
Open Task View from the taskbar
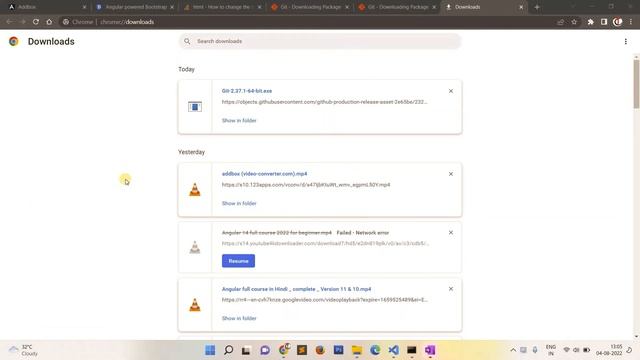point(246,350)
